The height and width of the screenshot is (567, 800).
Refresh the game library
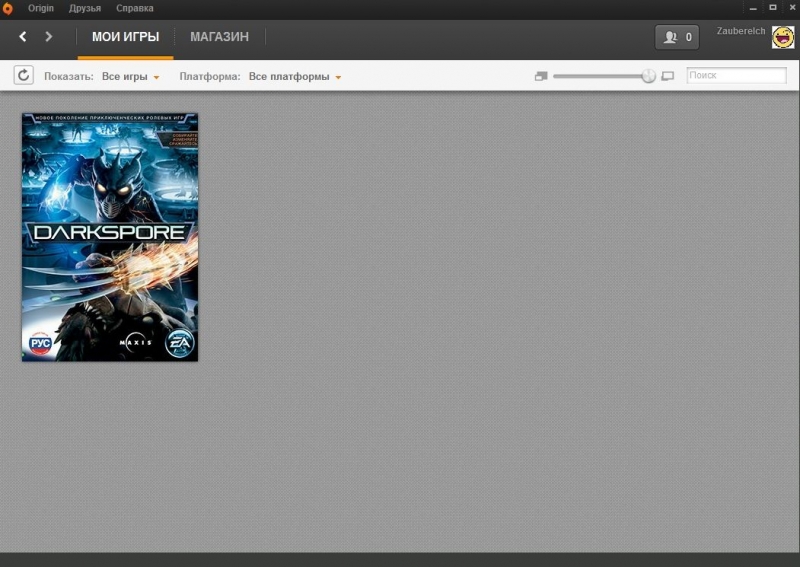pos(23,76)
